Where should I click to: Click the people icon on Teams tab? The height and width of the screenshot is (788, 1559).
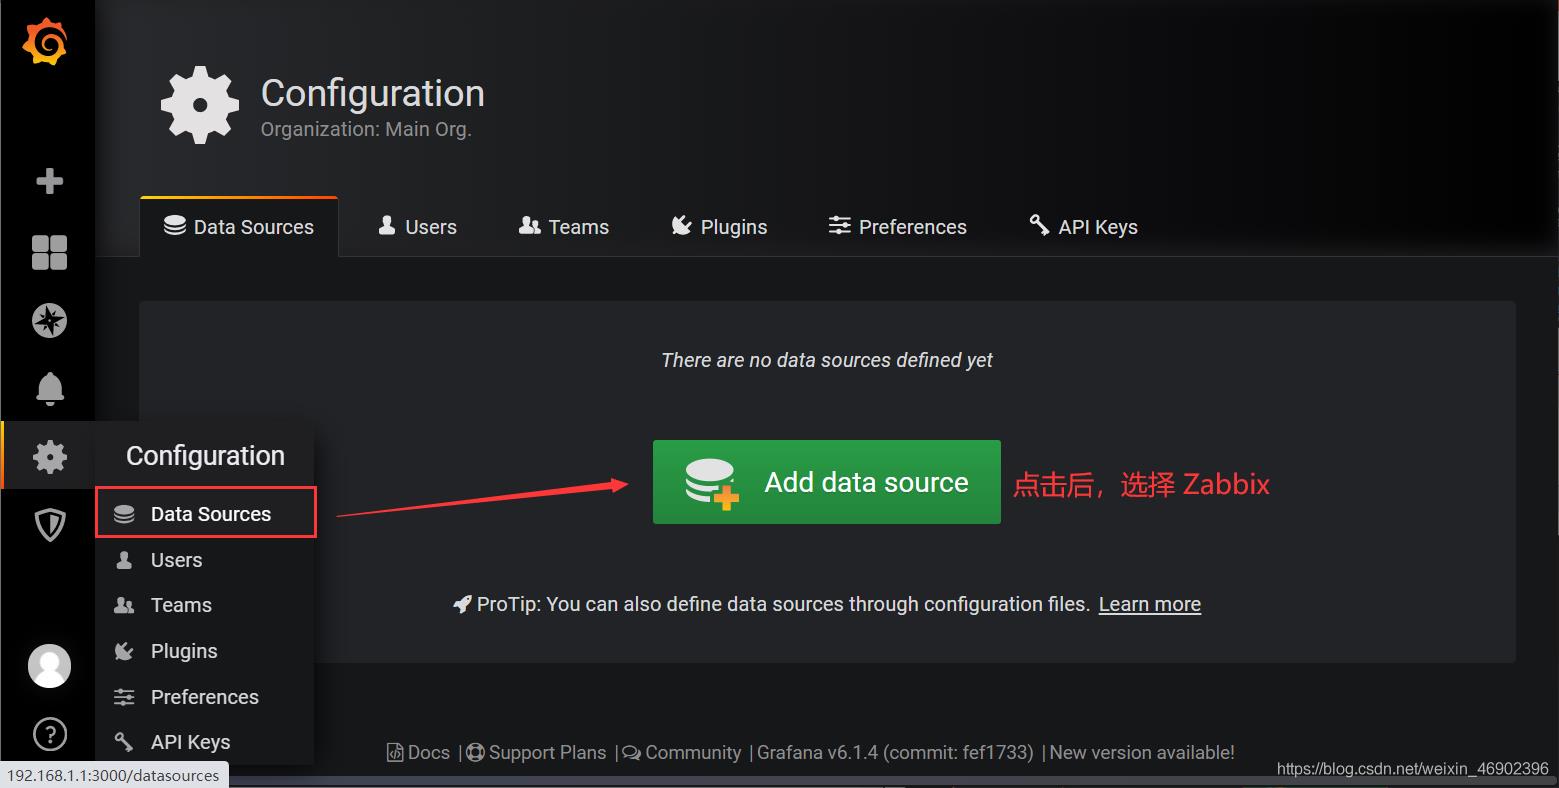[x=529, y=226]
